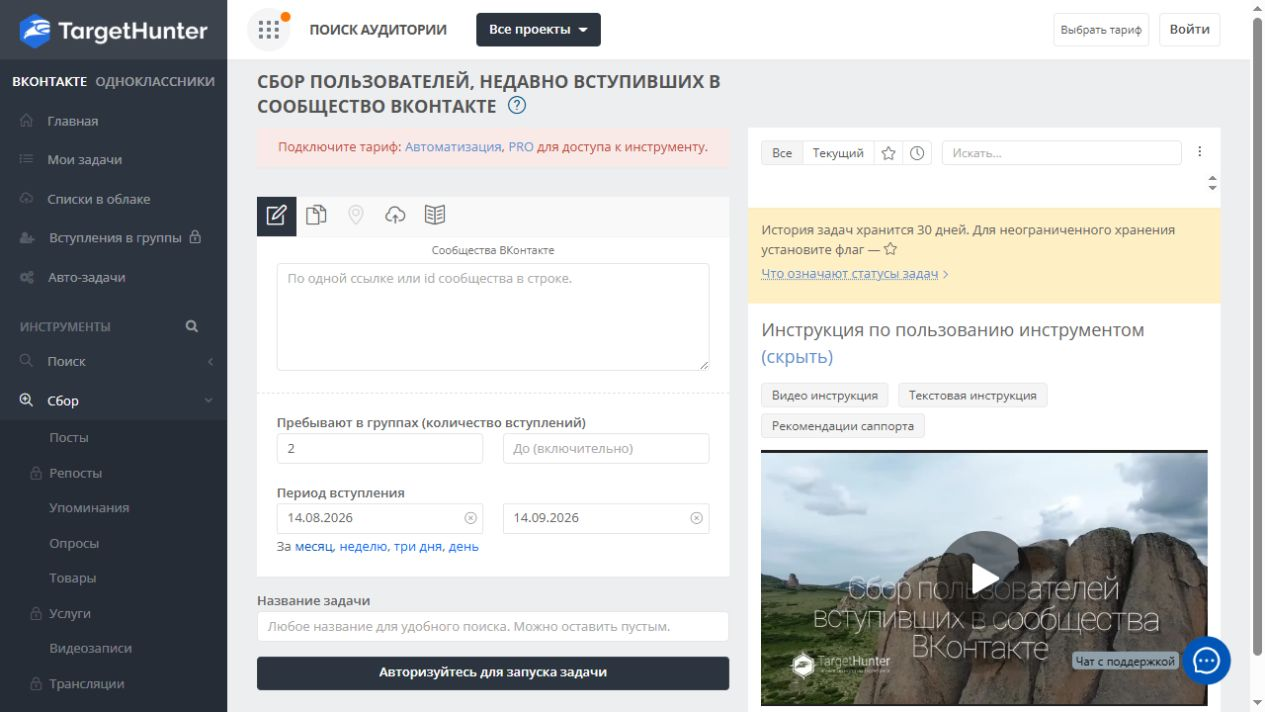Set the period to месяц

coord(314,547)
